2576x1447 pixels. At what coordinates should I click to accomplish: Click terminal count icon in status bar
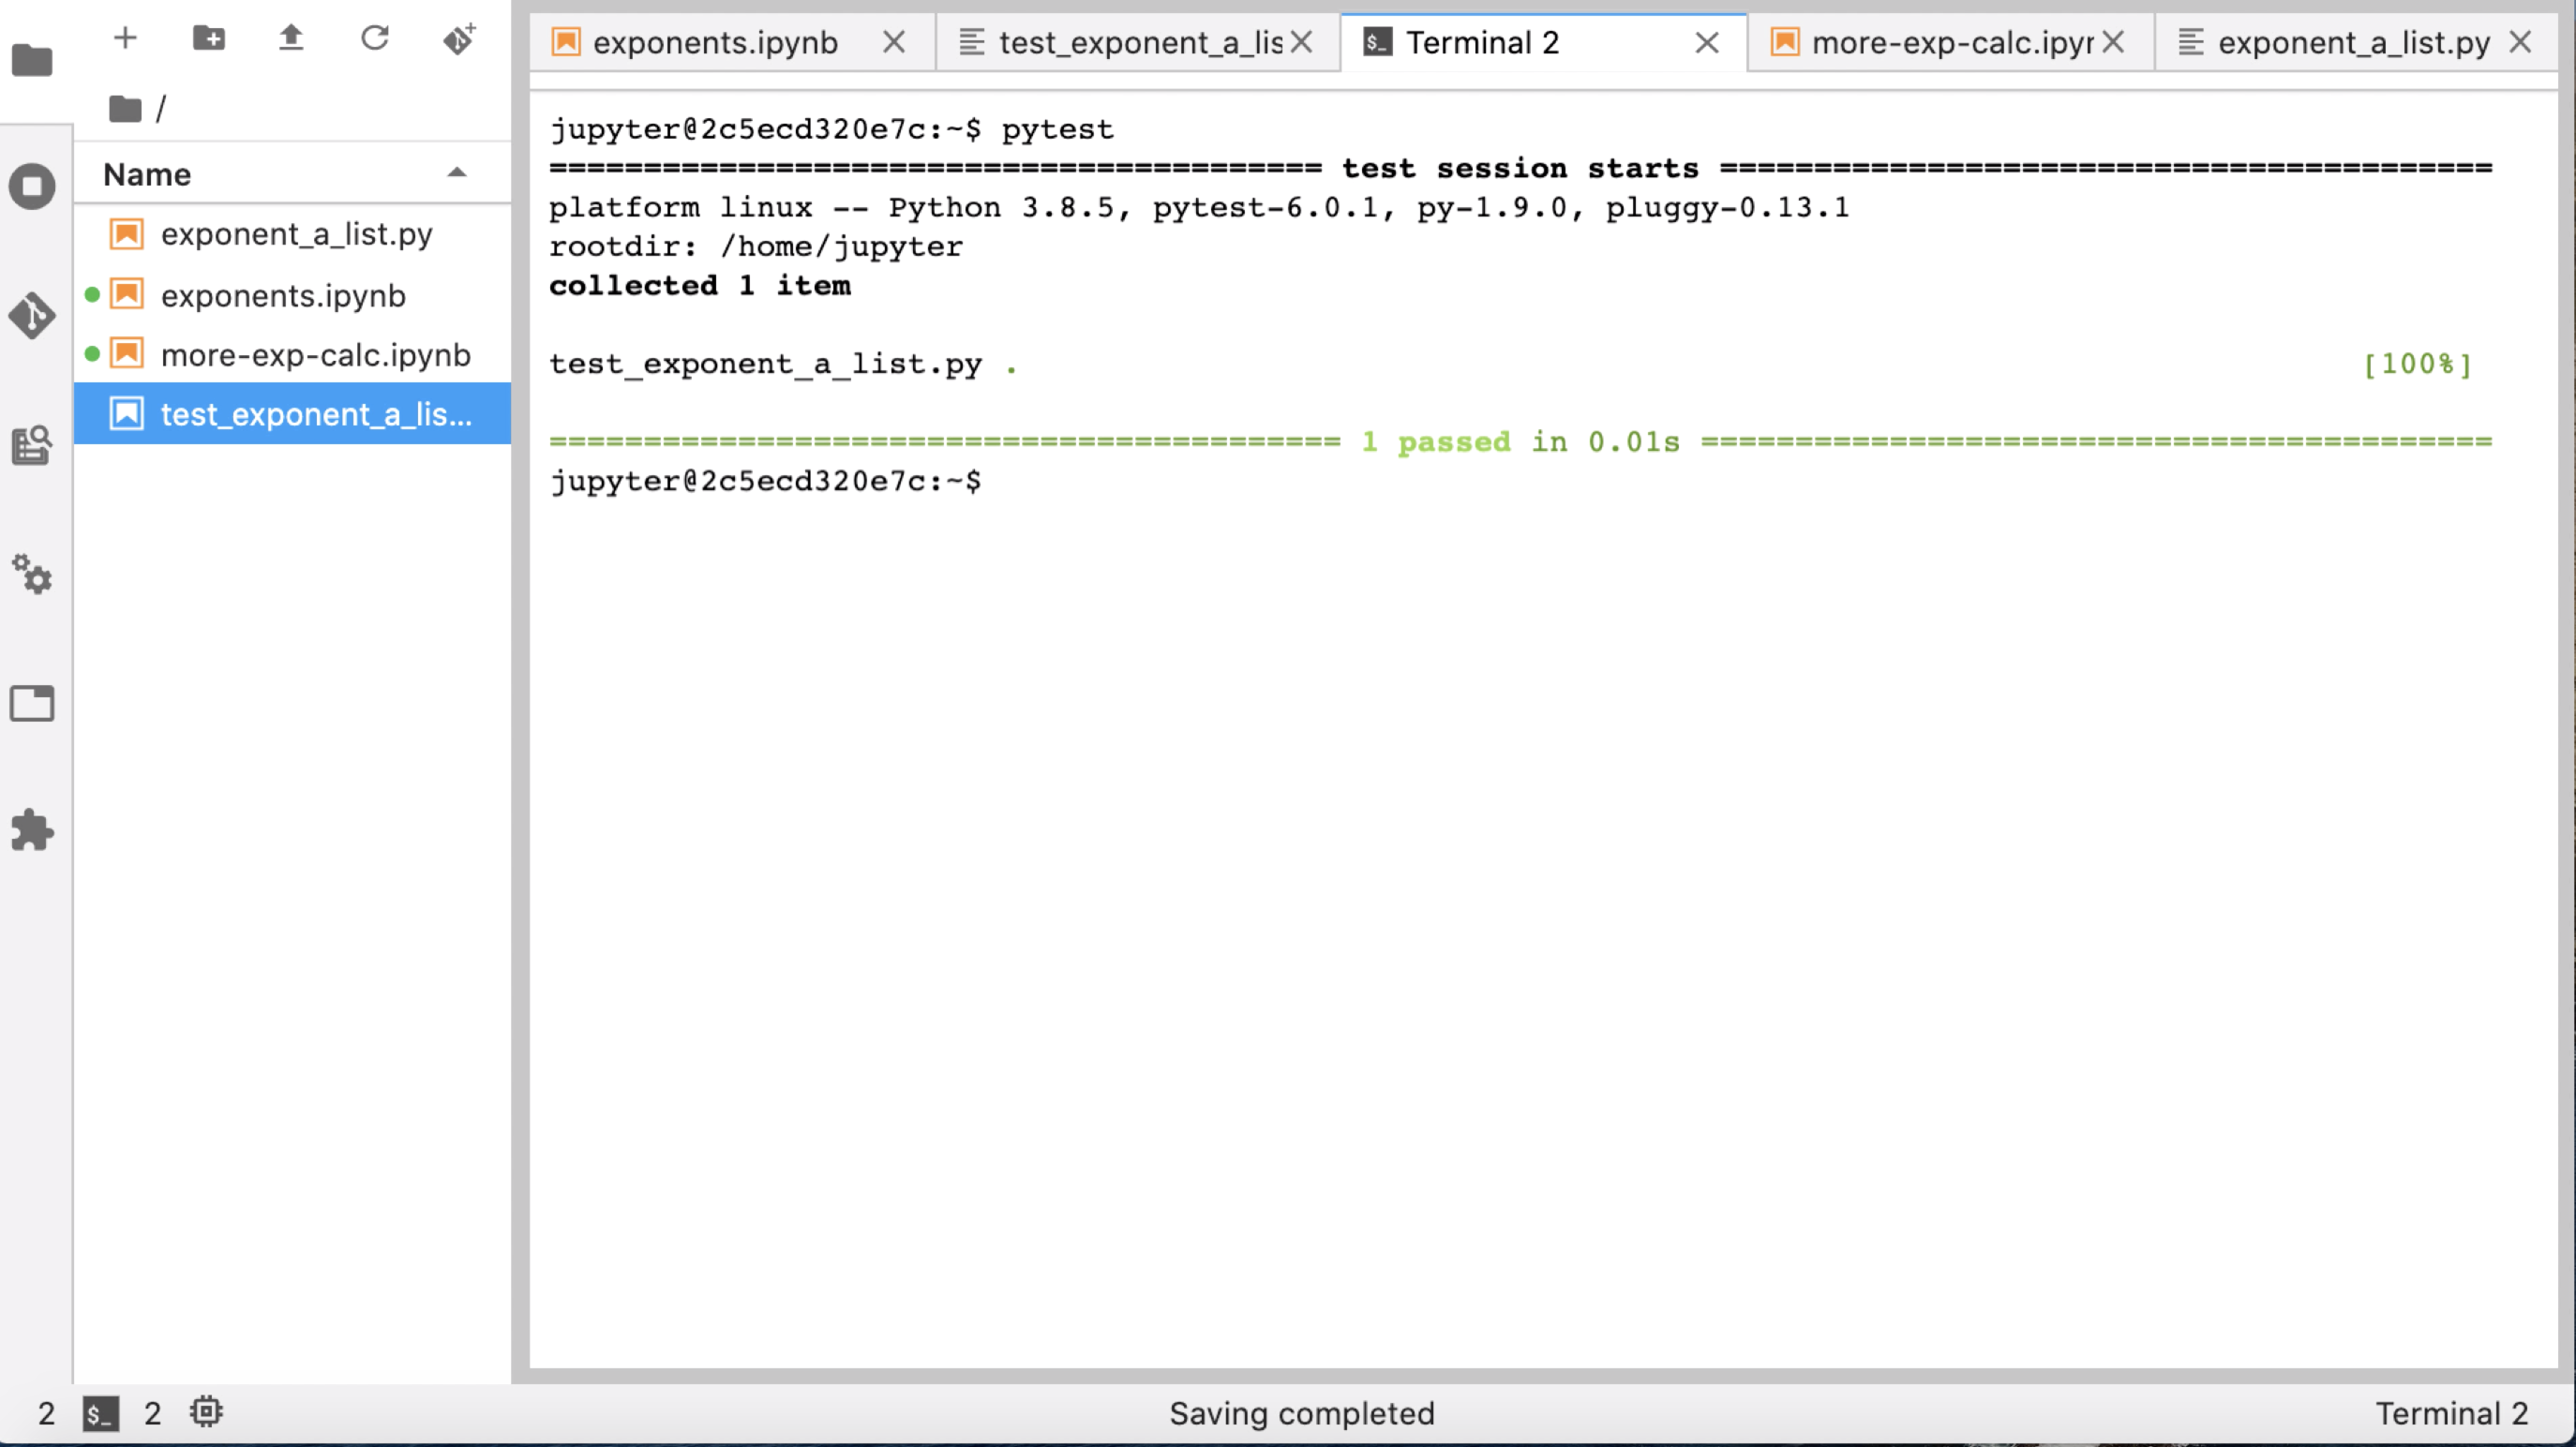[x=100, y=1413]
